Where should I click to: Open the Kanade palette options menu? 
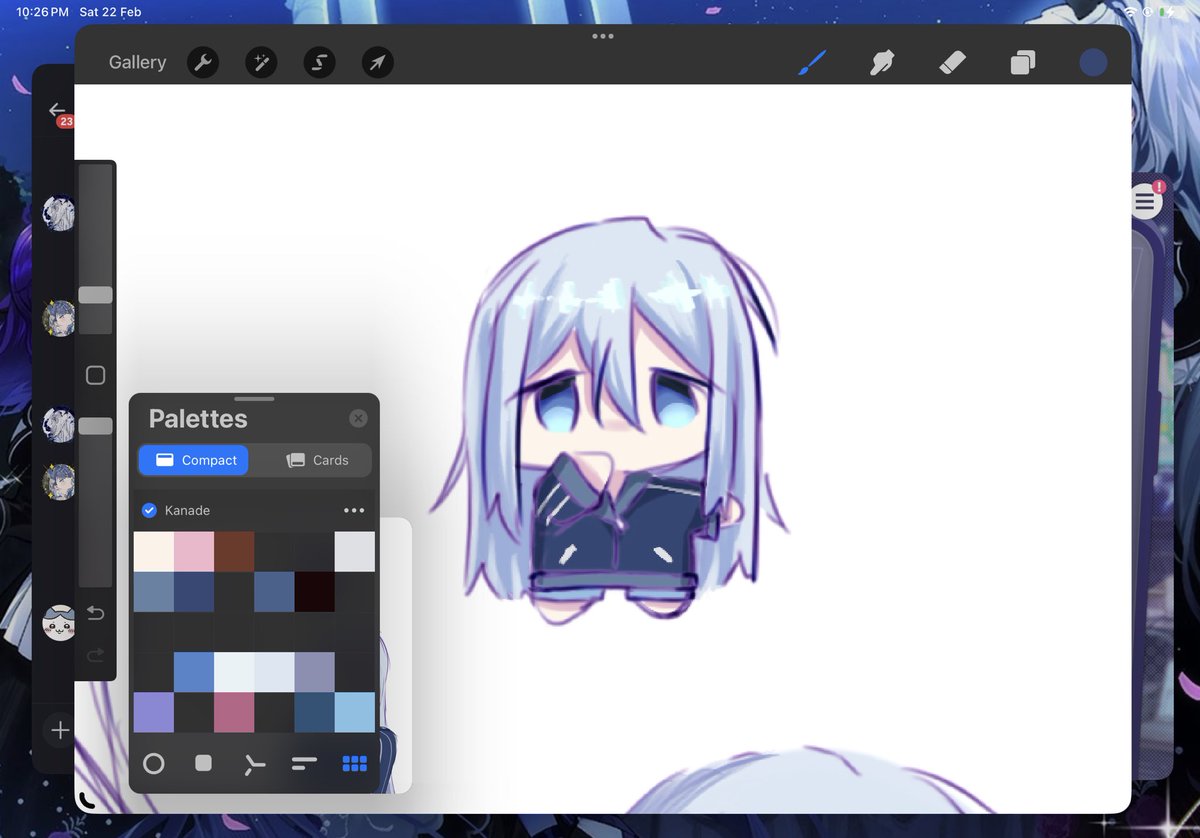point(354,510)
